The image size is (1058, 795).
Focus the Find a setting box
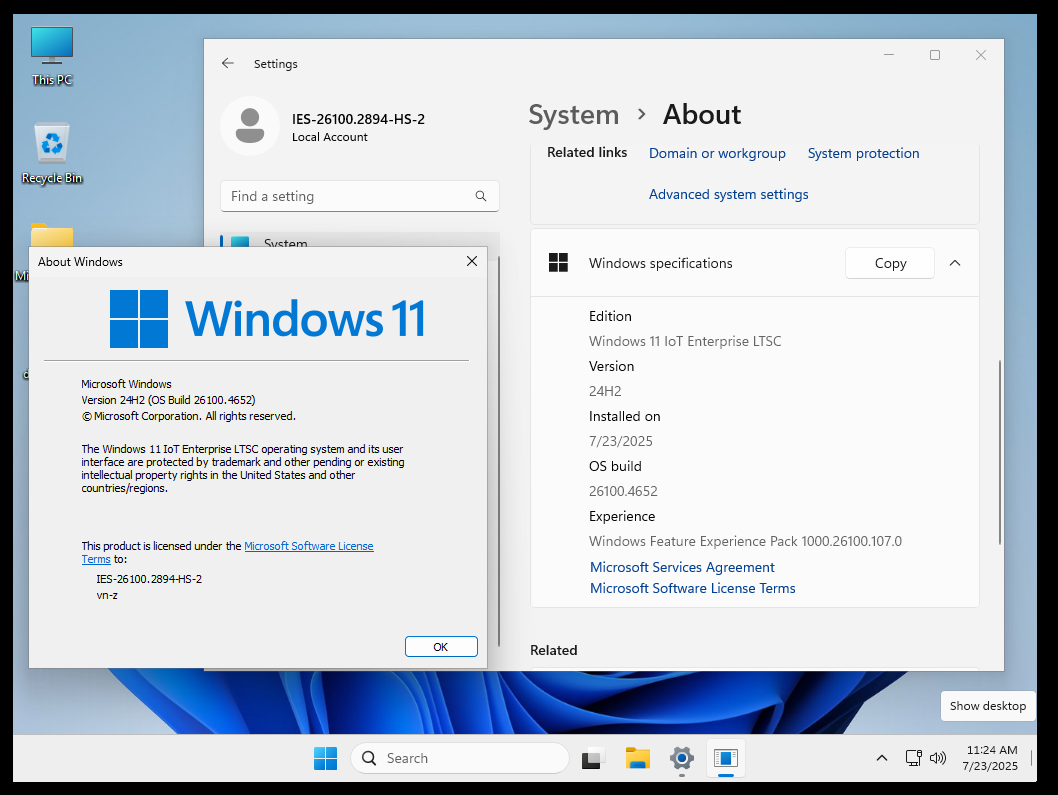click(x=360, y=196)
